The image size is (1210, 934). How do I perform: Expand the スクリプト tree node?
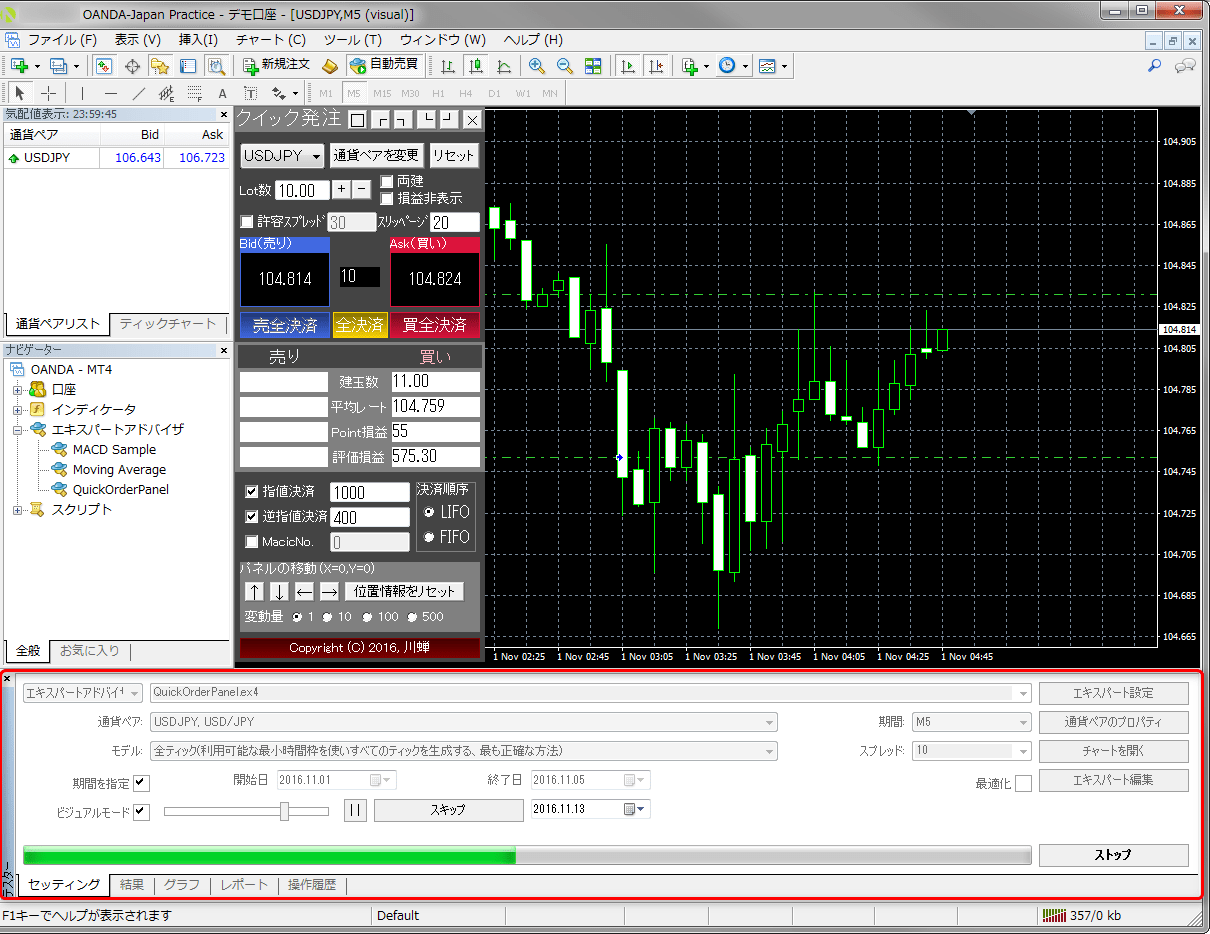17,509
